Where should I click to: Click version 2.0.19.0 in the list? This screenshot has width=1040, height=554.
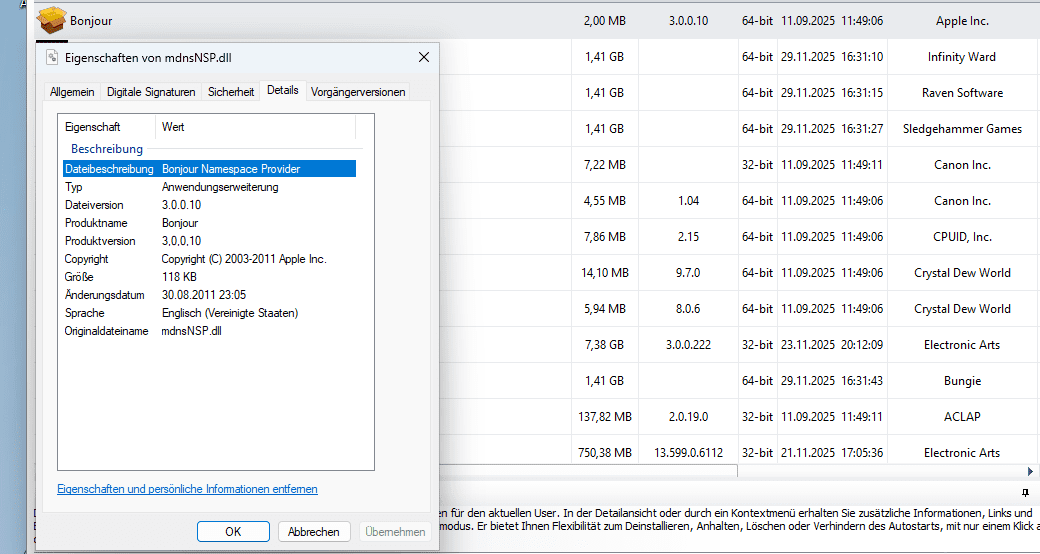click(x=688, y=417)
